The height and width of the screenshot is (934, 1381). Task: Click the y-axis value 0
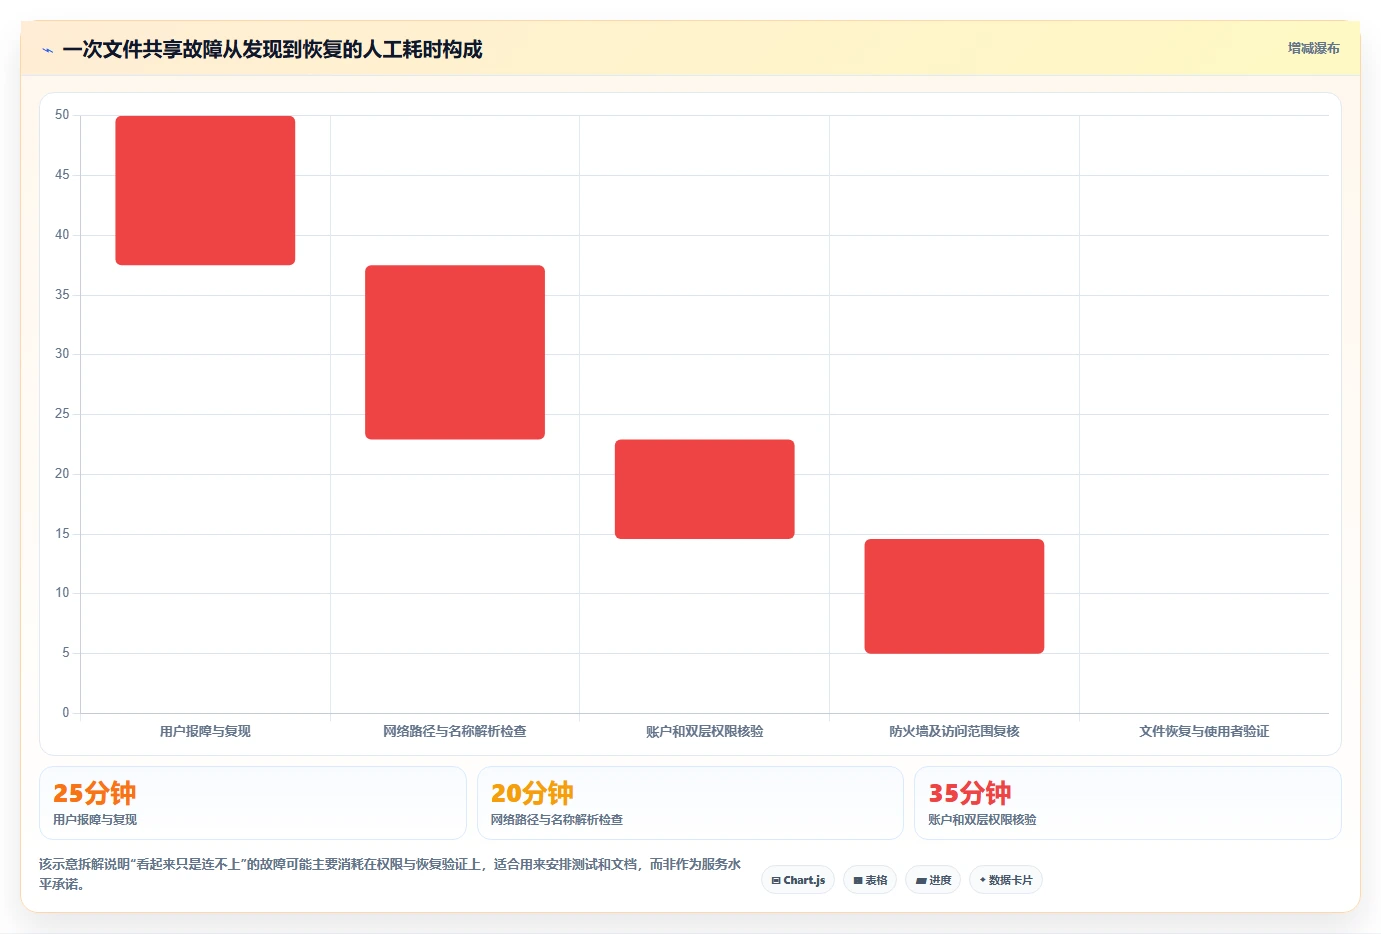(x=66, y=713)
